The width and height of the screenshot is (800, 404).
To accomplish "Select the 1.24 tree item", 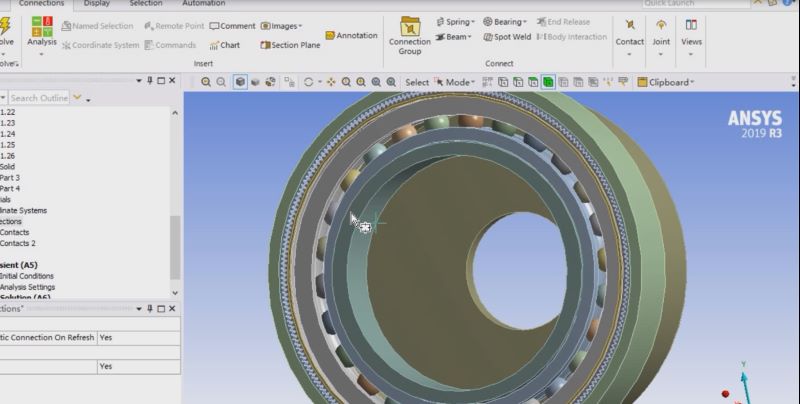I will click(8, 134).
